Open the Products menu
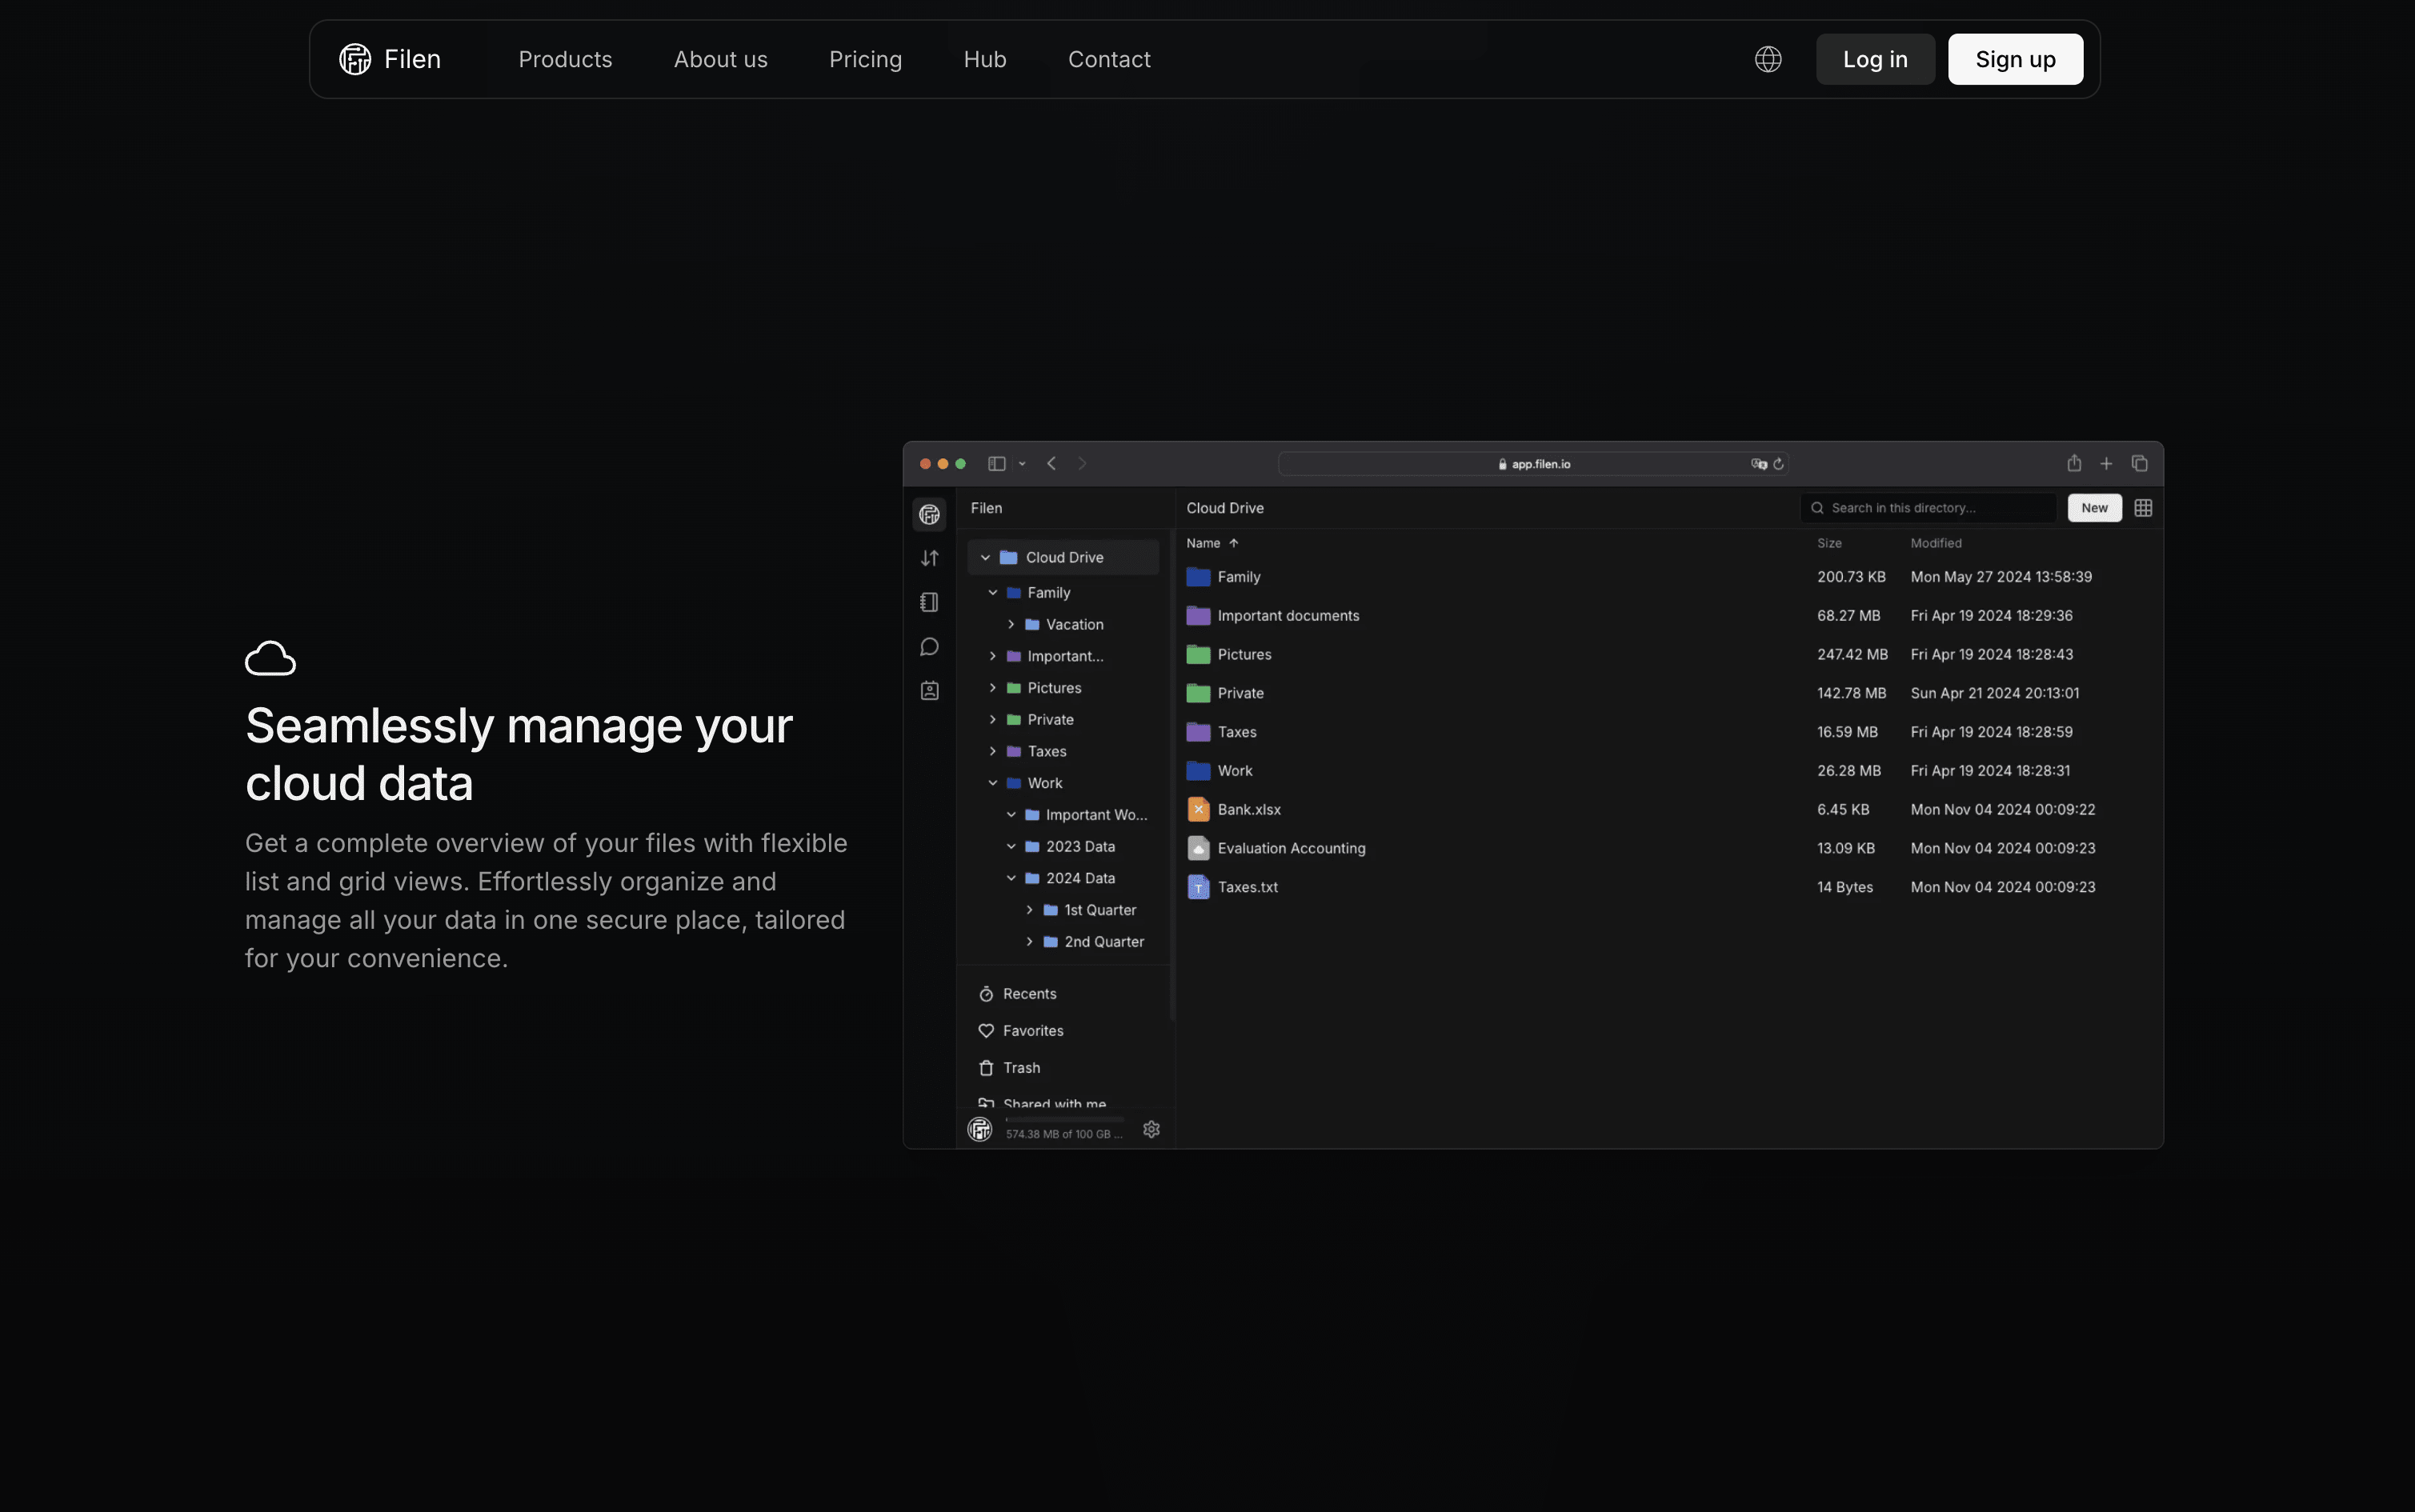Viewport: 2415px width, 1512px height. coord(565,59)
